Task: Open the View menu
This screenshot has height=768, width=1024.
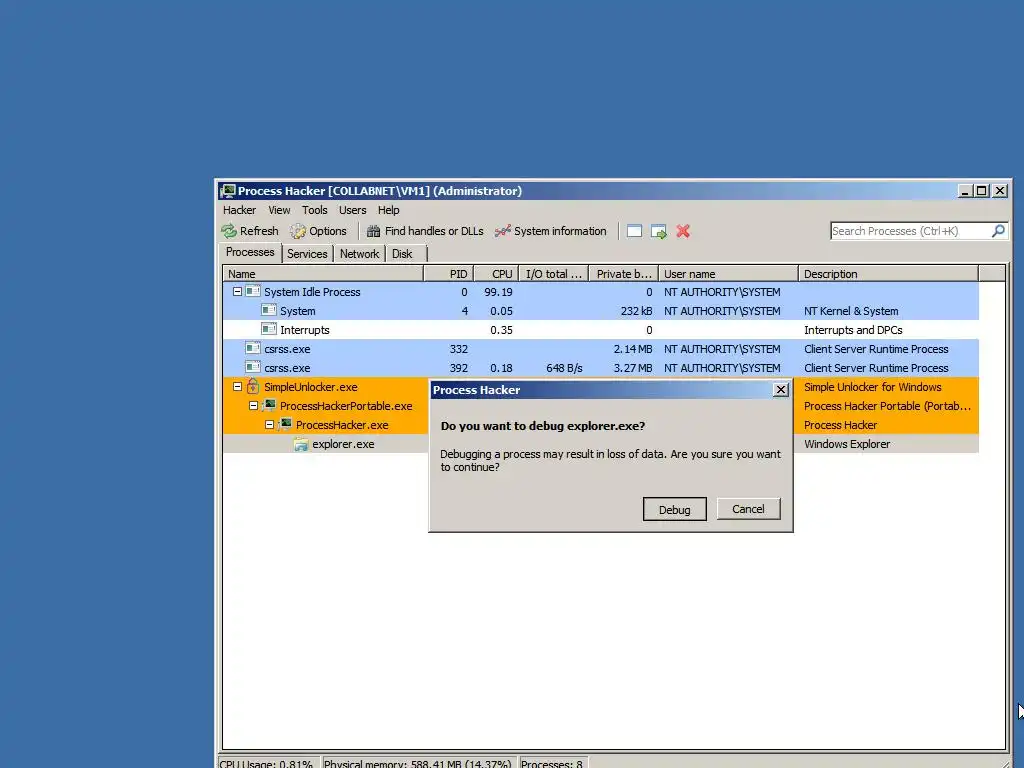Action: coord(279,210)
